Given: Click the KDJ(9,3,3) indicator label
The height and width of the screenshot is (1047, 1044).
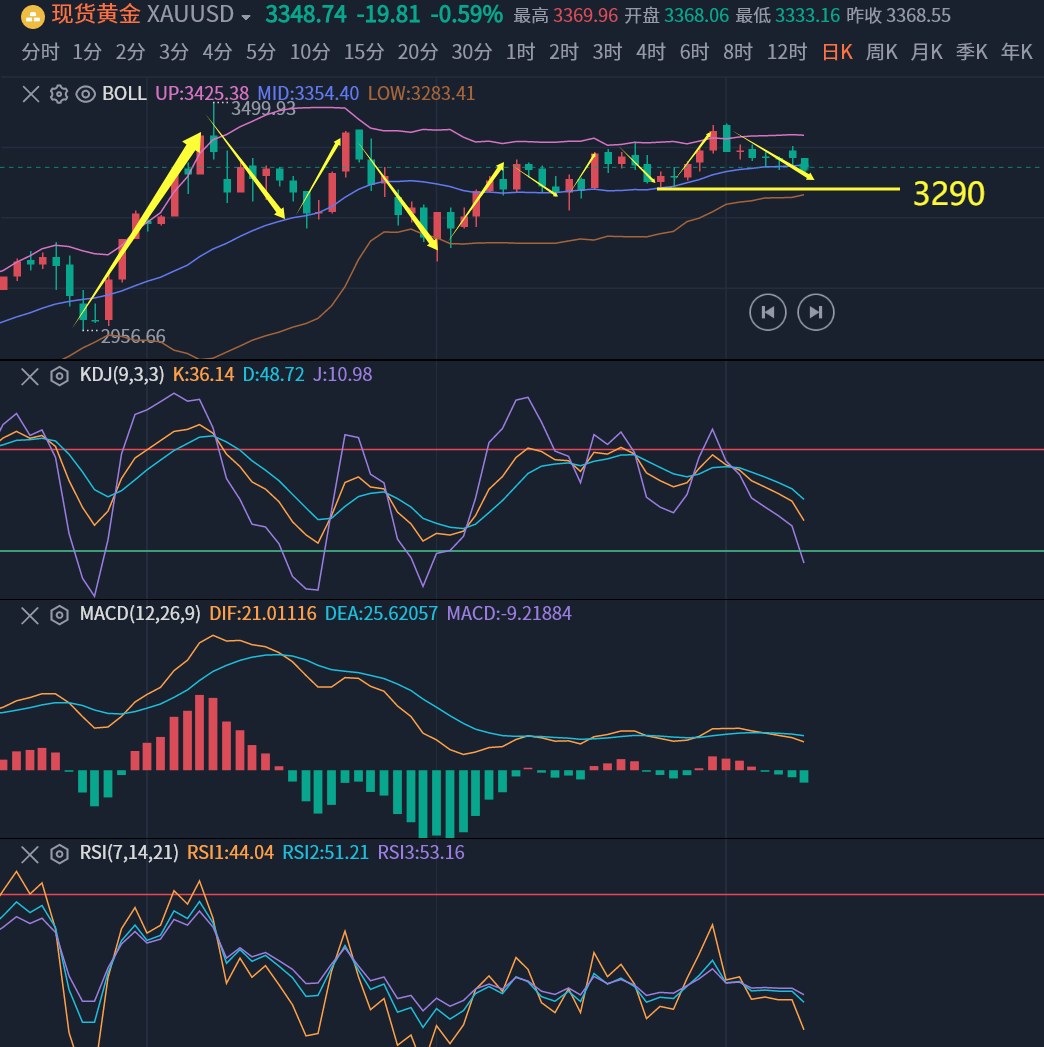Looking at the screenshot, I should click(x=122, y=375).
